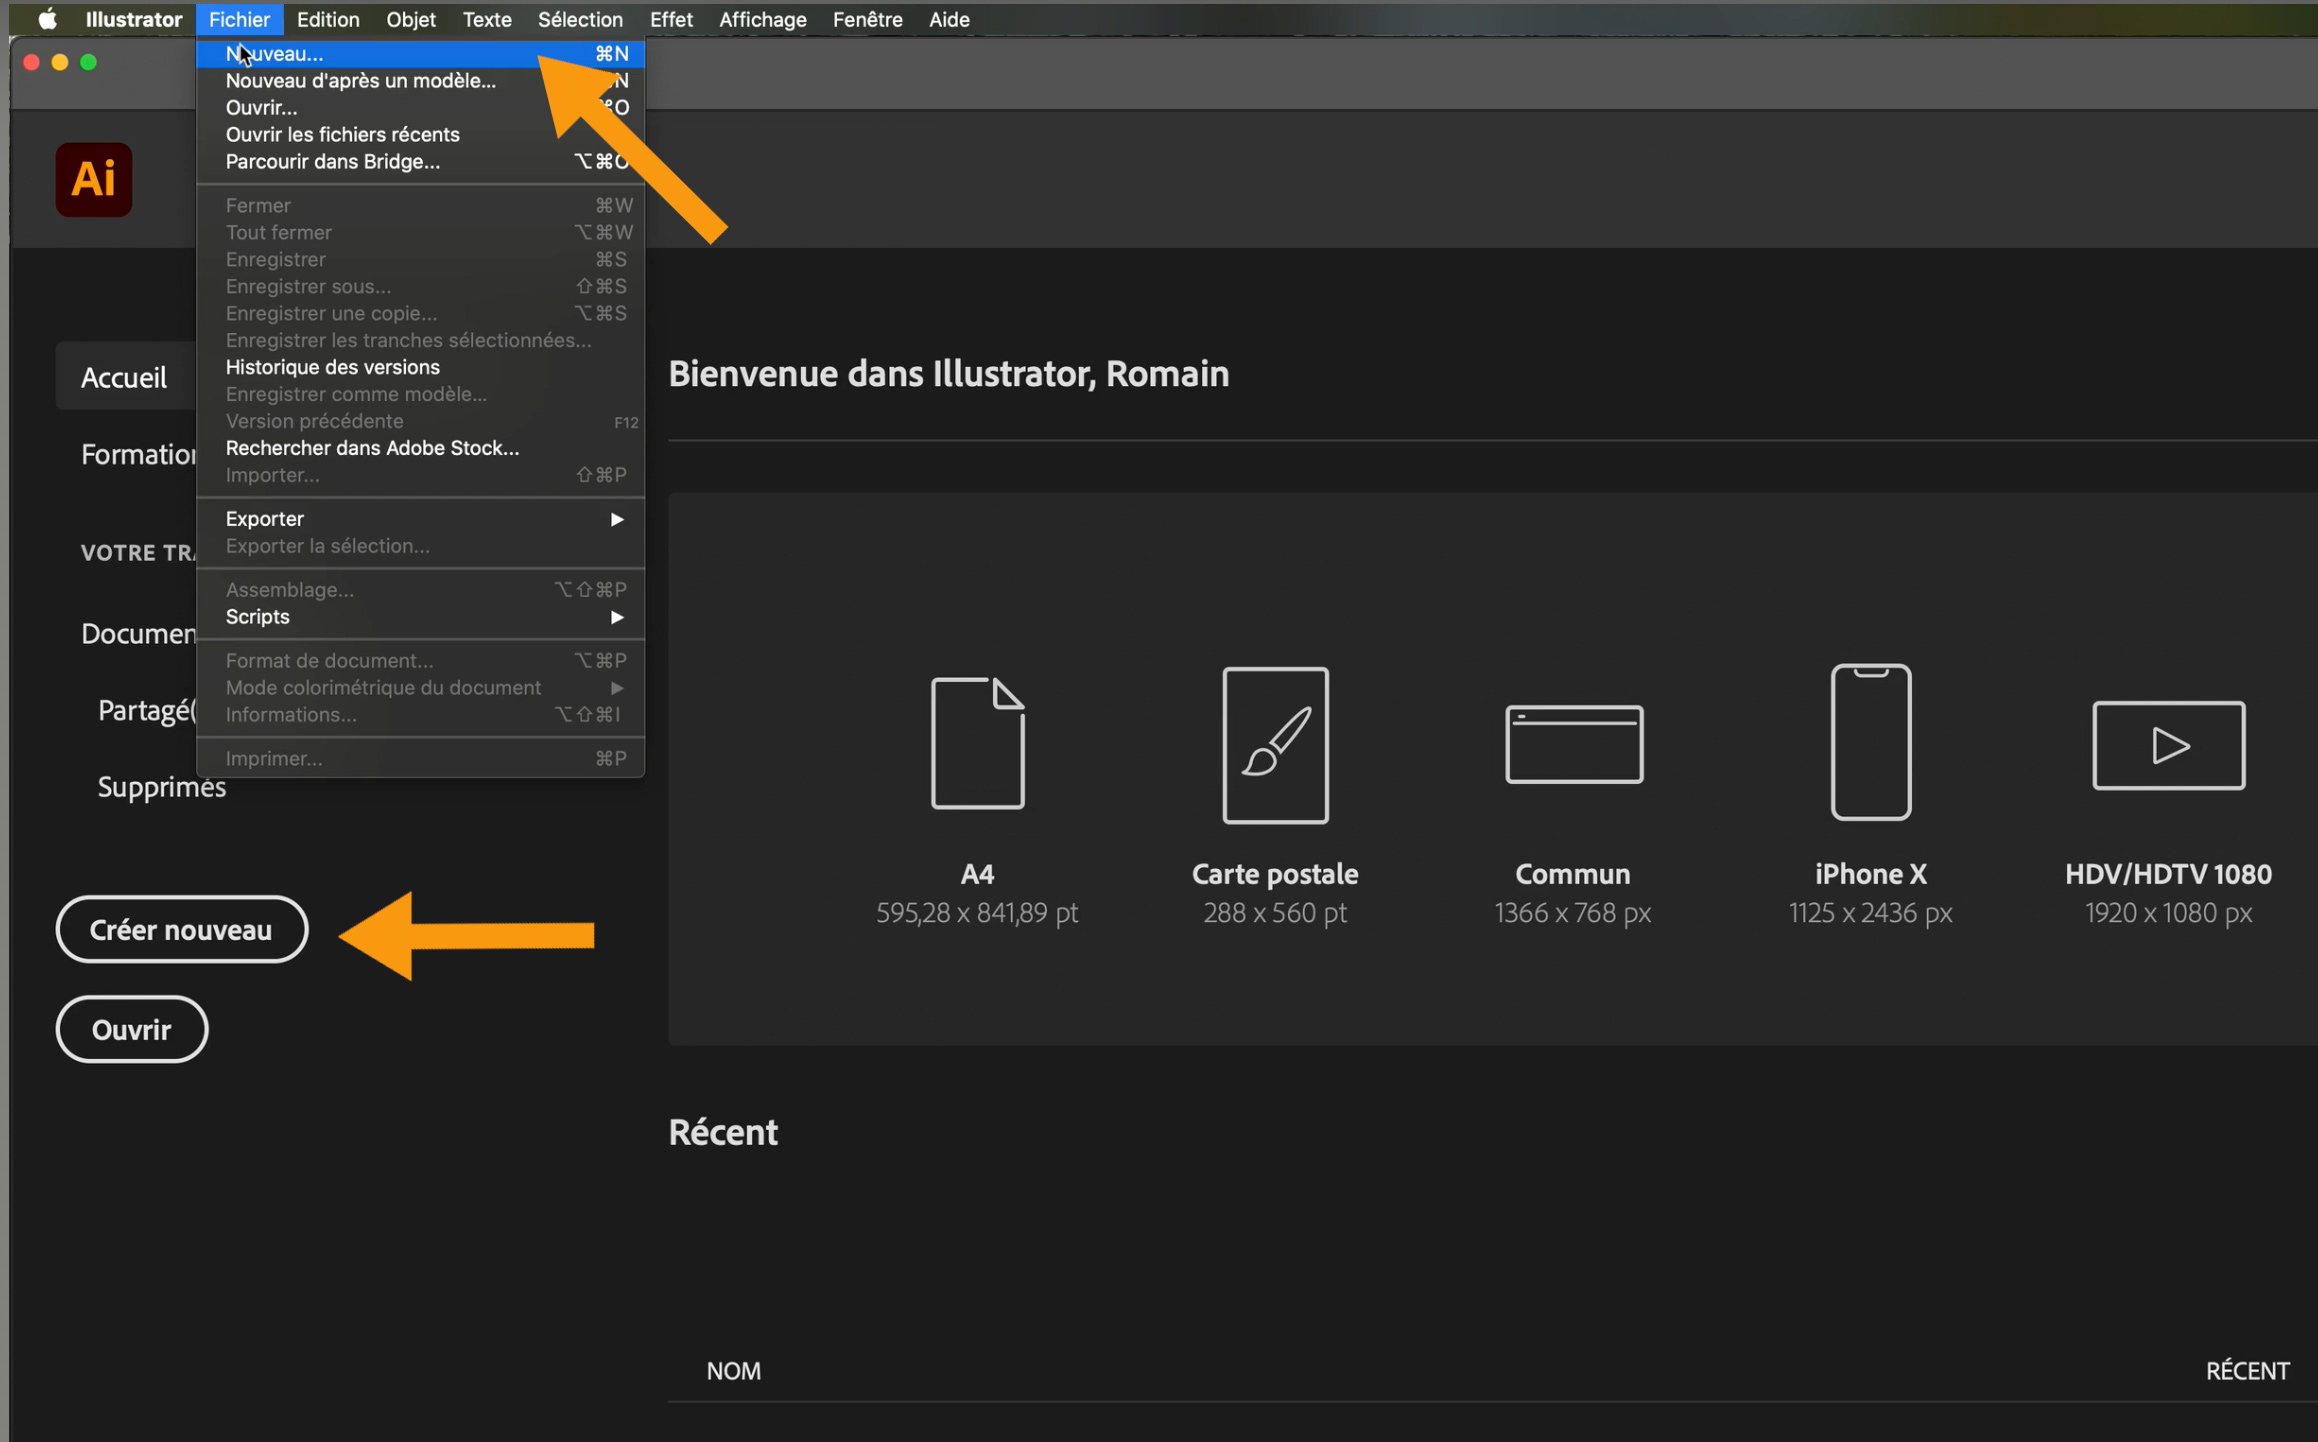The height and width of the screenshot is (1442, 2318).
Task: Go to the Accueil sidebar tab
Action: pyautogui.click(x=124, y=377)
